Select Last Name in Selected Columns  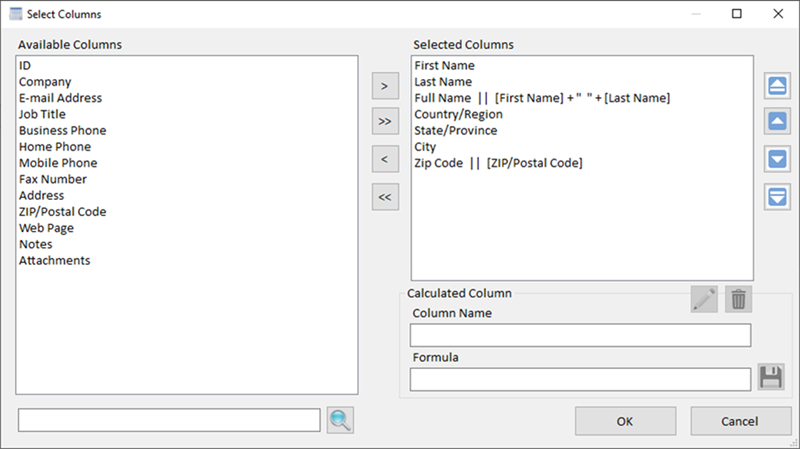(582, 82)
